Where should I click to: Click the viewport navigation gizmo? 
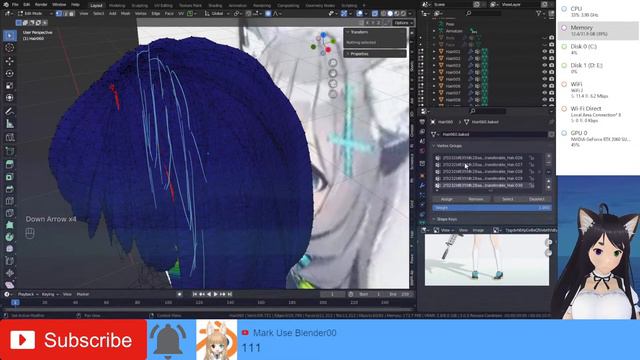(x=323, y=44)
